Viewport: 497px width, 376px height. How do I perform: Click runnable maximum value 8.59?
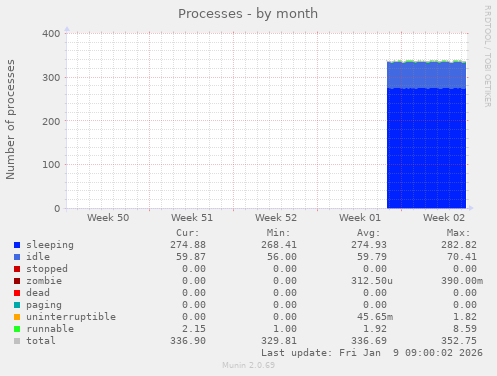pyautogui.click(x=465, y=329)
